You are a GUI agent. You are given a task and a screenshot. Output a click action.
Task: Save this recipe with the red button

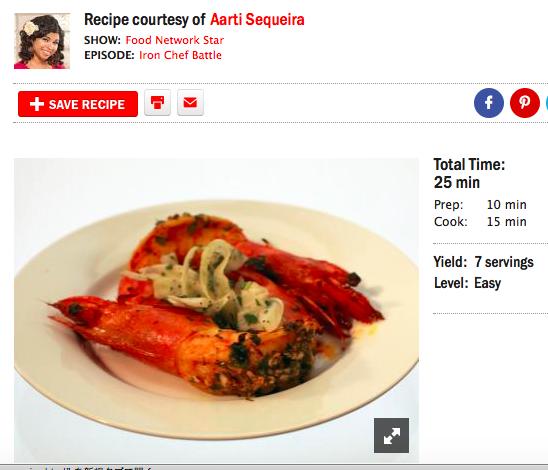78,104
